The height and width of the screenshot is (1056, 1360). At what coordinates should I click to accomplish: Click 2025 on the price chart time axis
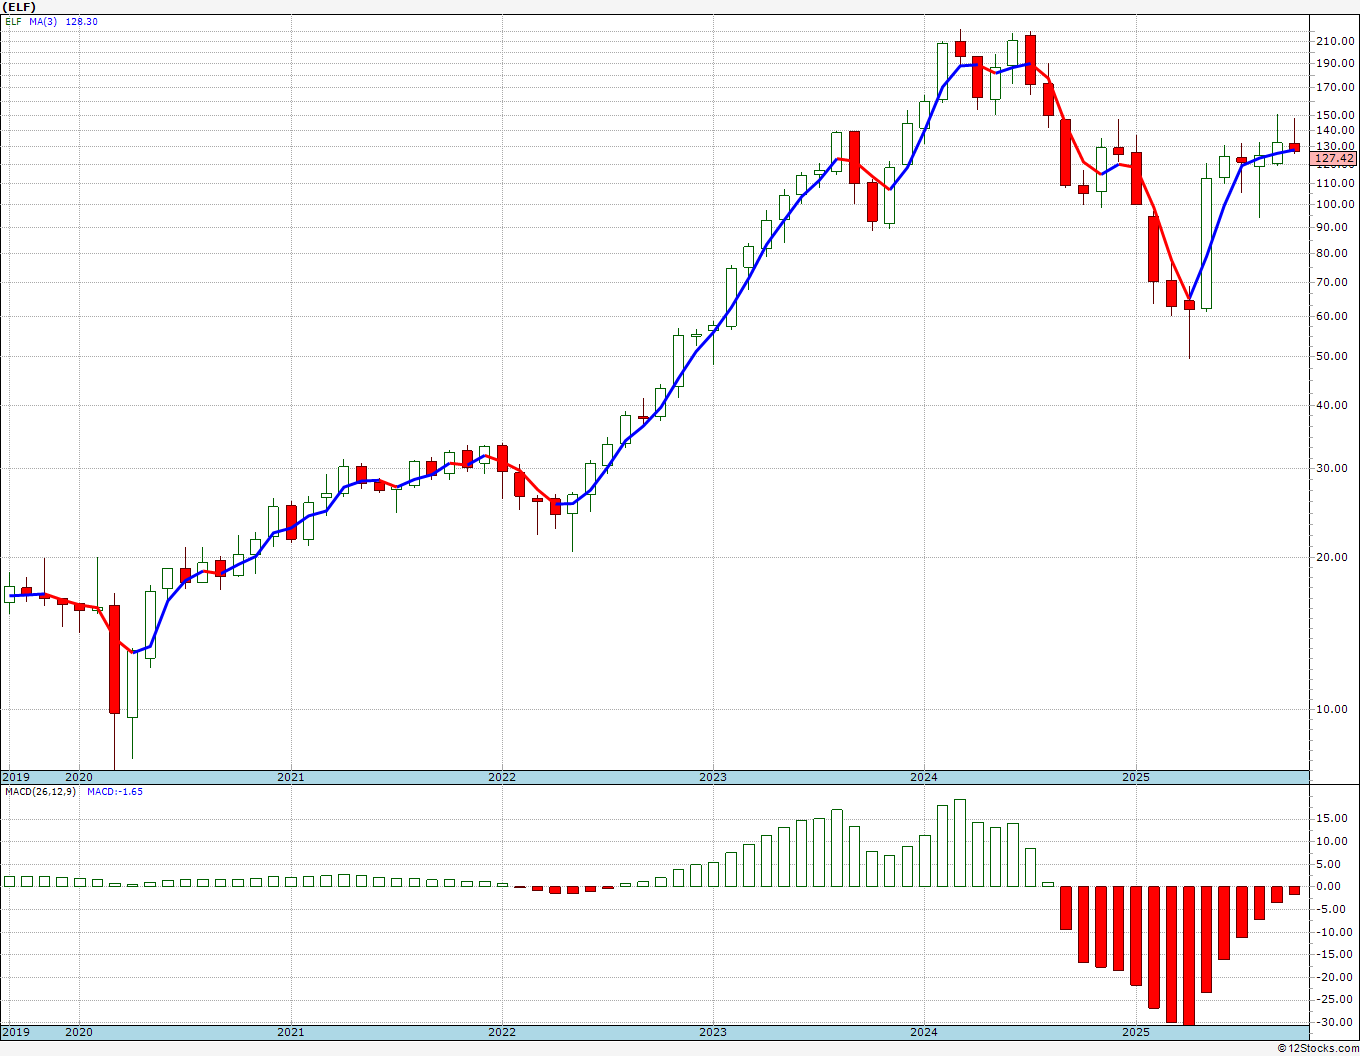[x=1136, y=777]
